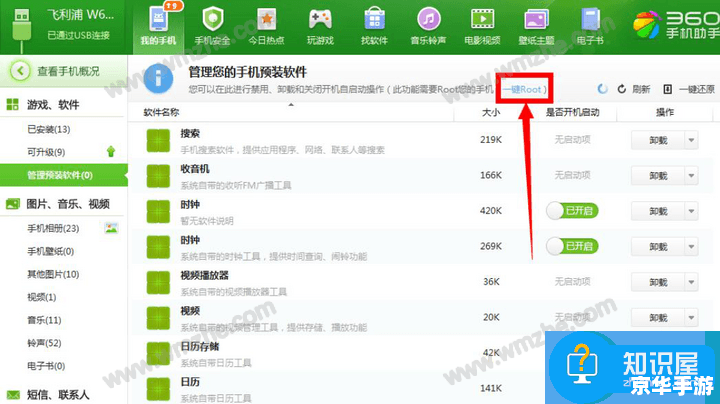The width and height of the screenshot is (720, 404).
Task: Open the 电影视频 film icon
Action: 482,19
